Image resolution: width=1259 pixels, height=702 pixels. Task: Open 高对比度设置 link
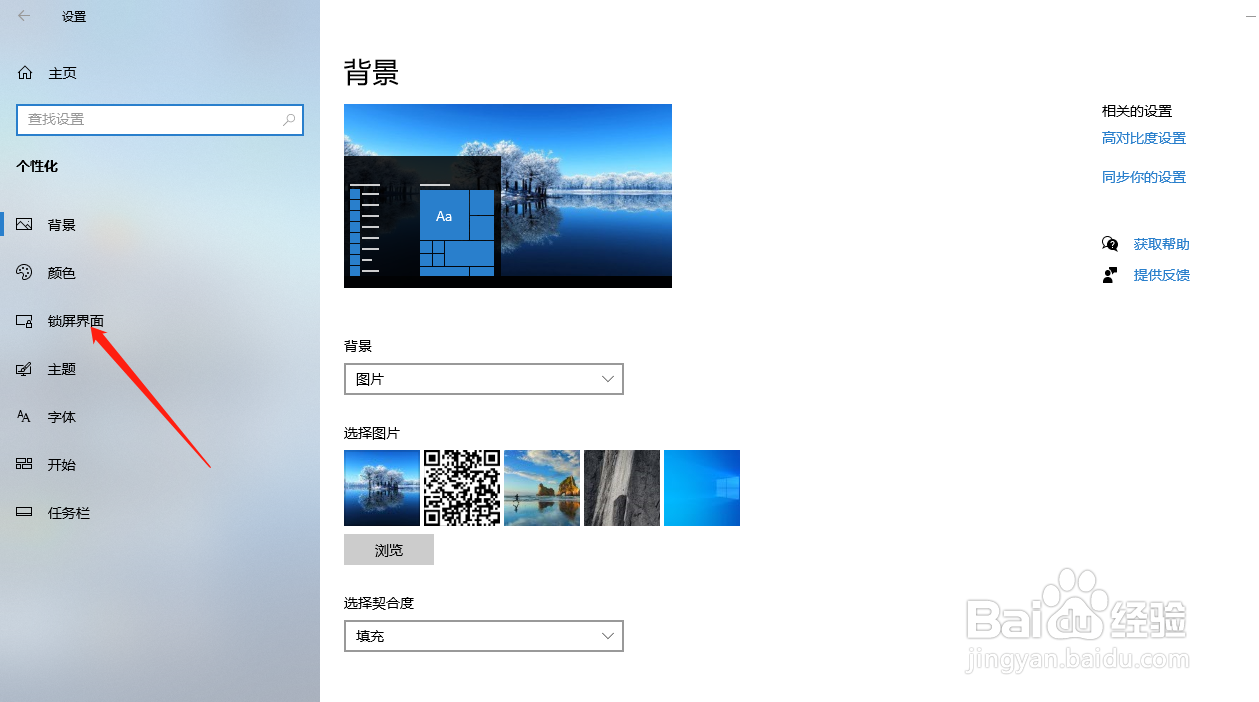[1144, 138]
